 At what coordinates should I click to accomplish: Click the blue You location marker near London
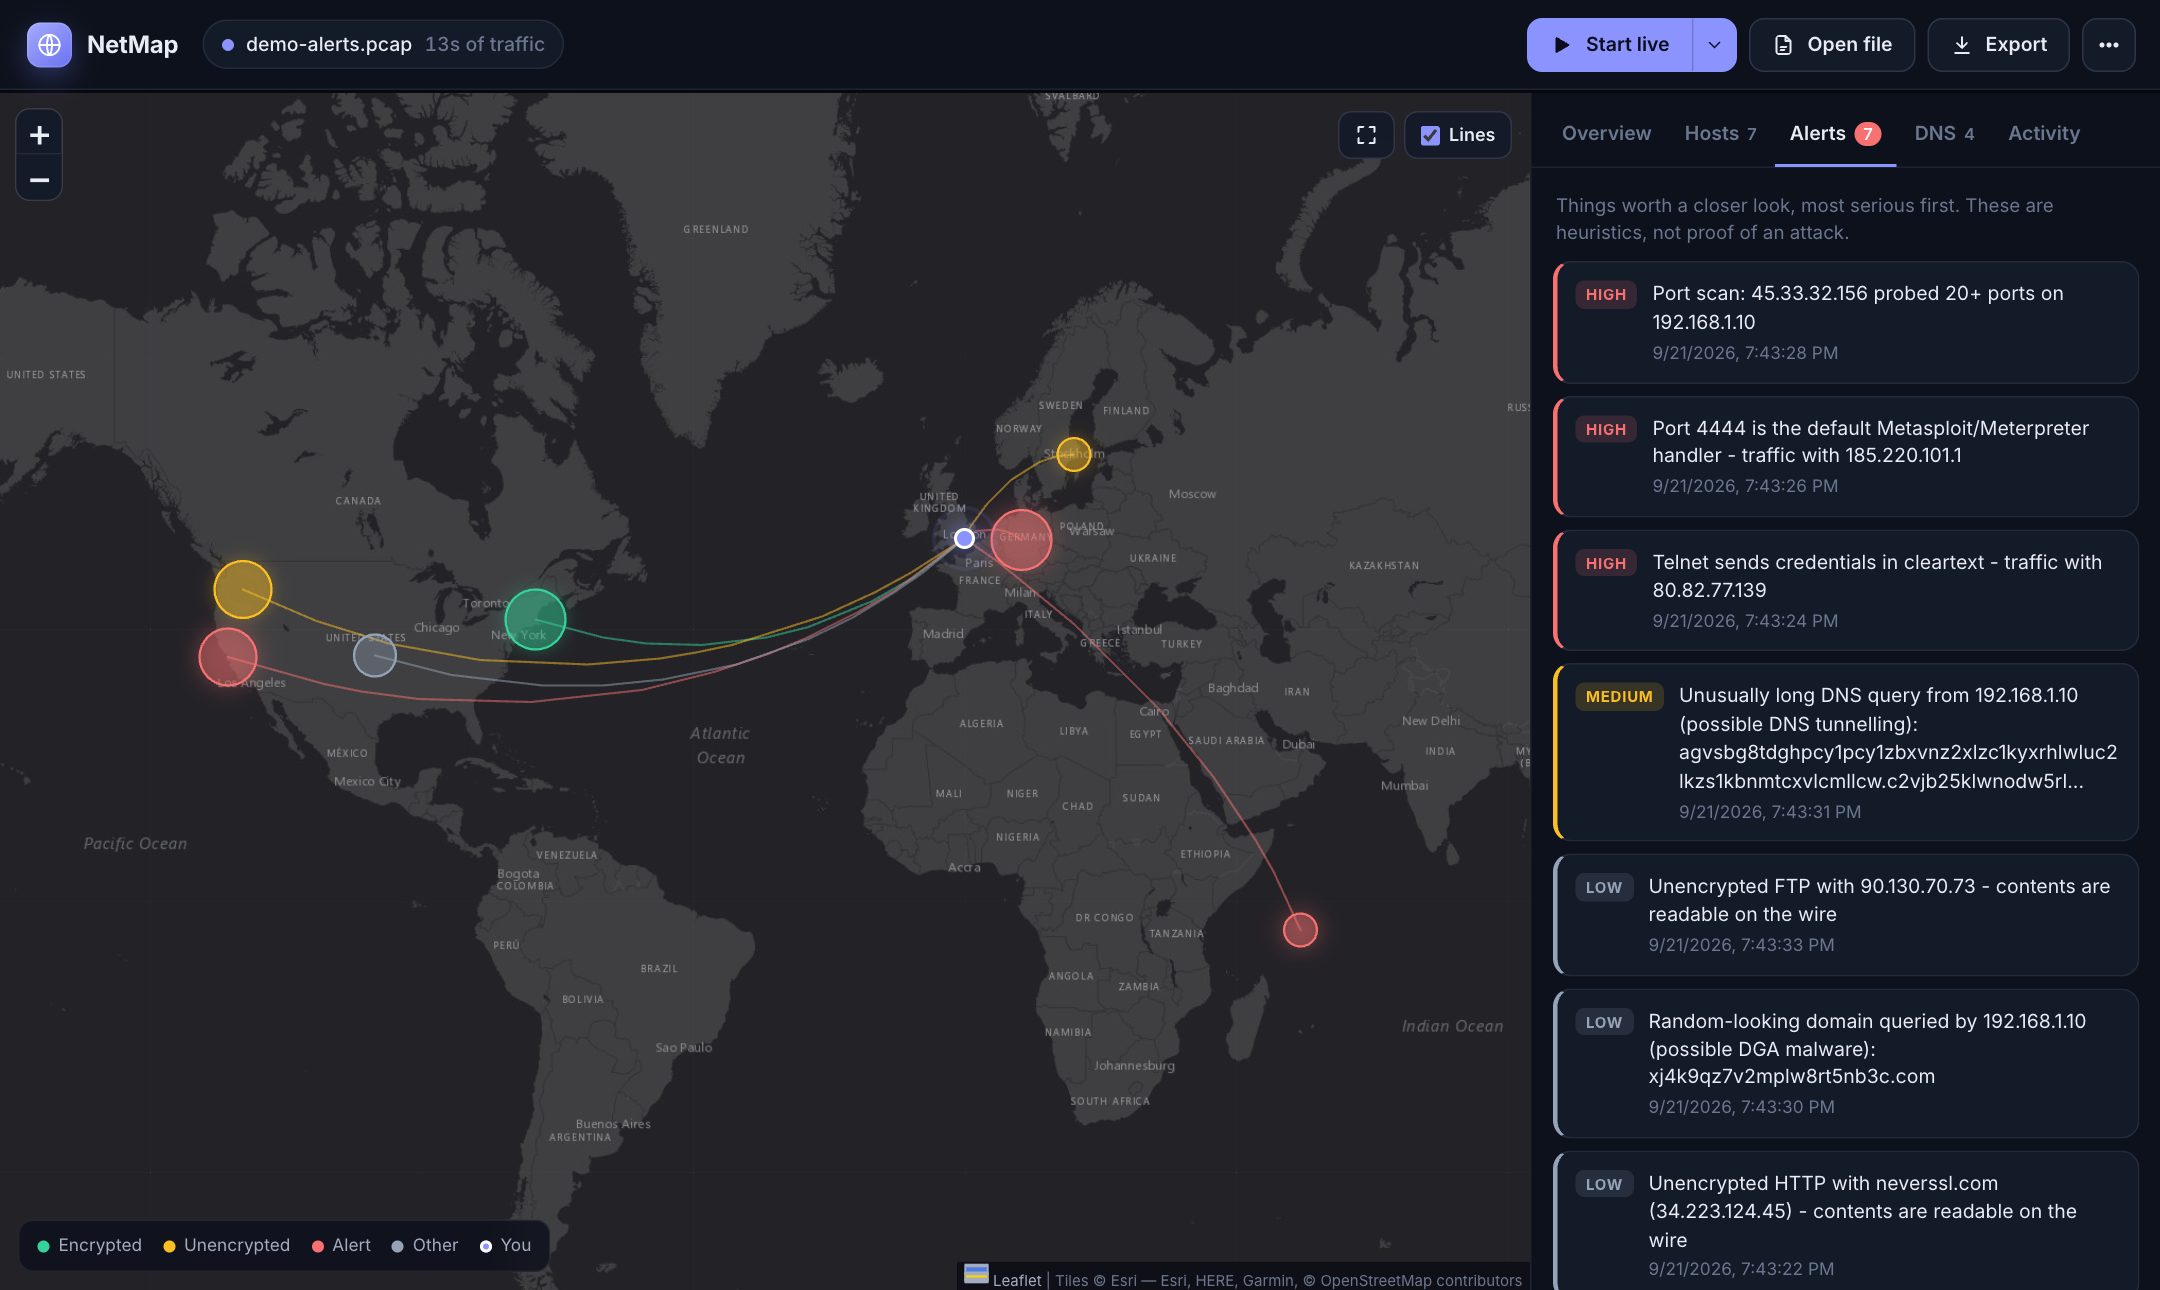tap(964, 538)
